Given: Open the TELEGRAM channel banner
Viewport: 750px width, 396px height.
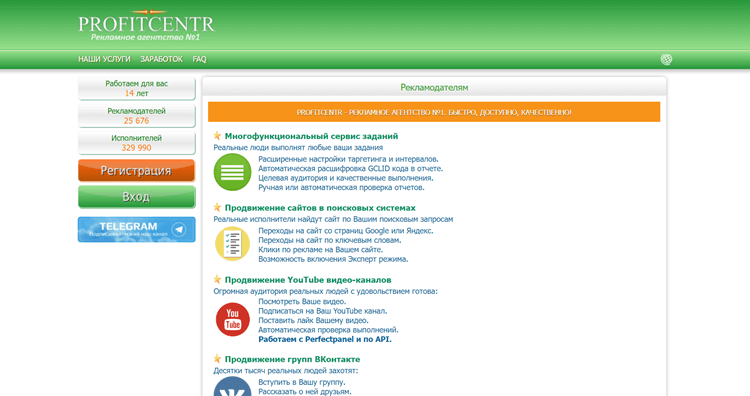Looking at the screenshot, I should point(136,230).
